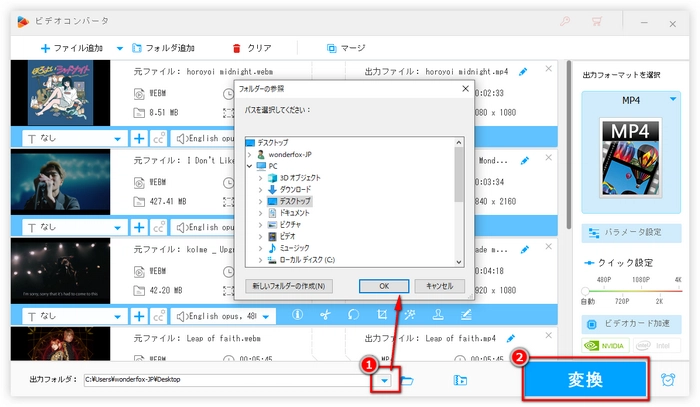The height and width of the screenshot is (407, 700).
Task: Open パラメータ設定 parameter settings
Action: tap(626, 232)
